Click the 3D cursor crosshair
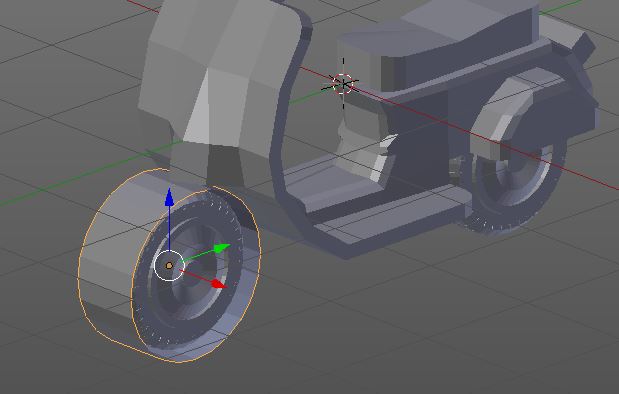Screen dimensions: 619x394 343,84
